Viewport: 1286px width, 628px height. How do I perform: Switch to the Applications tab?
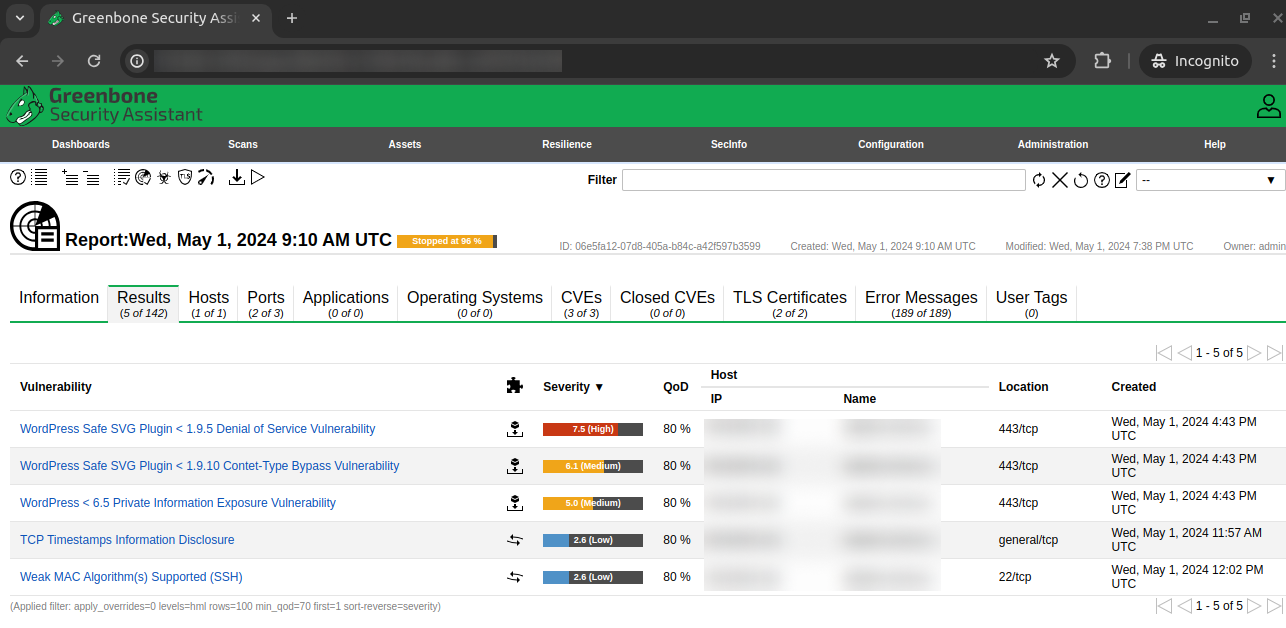click(346, 304)
